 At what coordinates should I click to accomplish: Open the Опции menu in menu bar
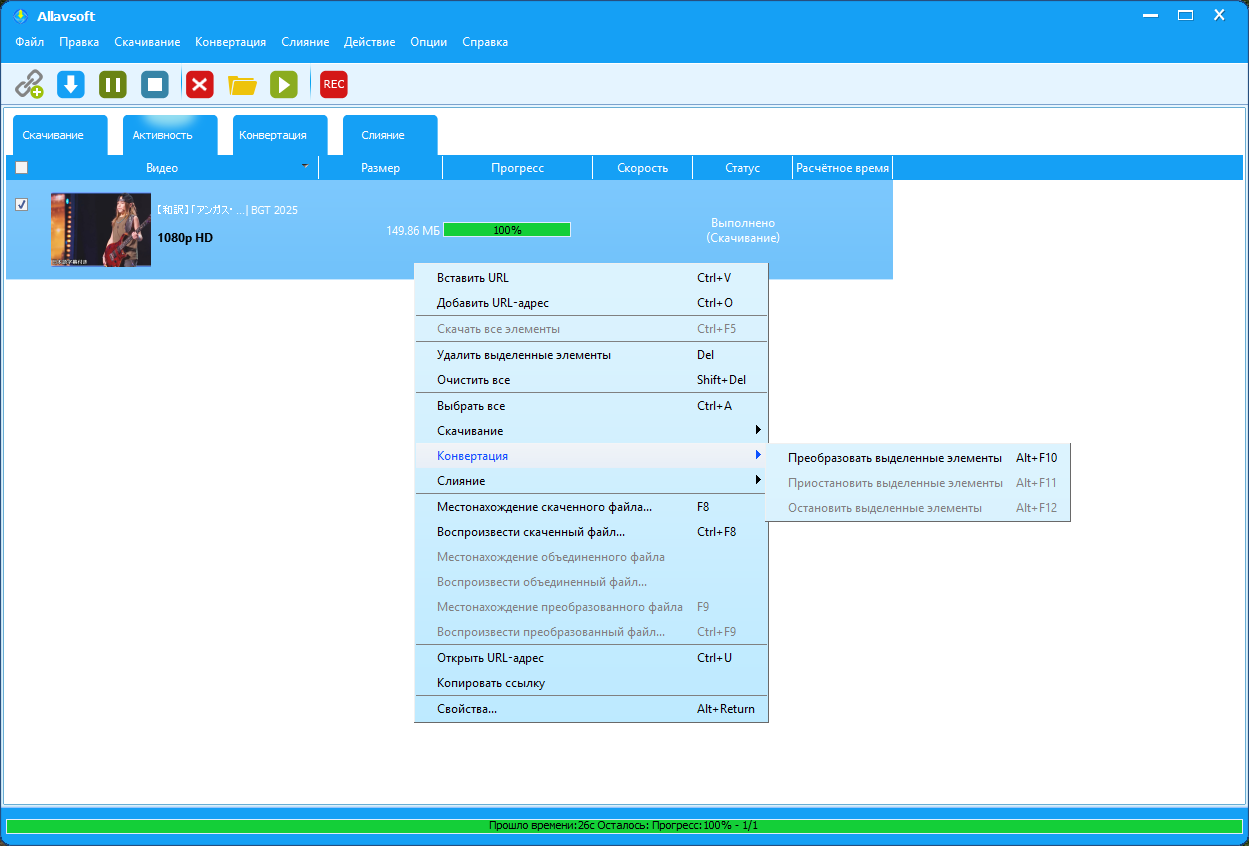coord(429,42)
